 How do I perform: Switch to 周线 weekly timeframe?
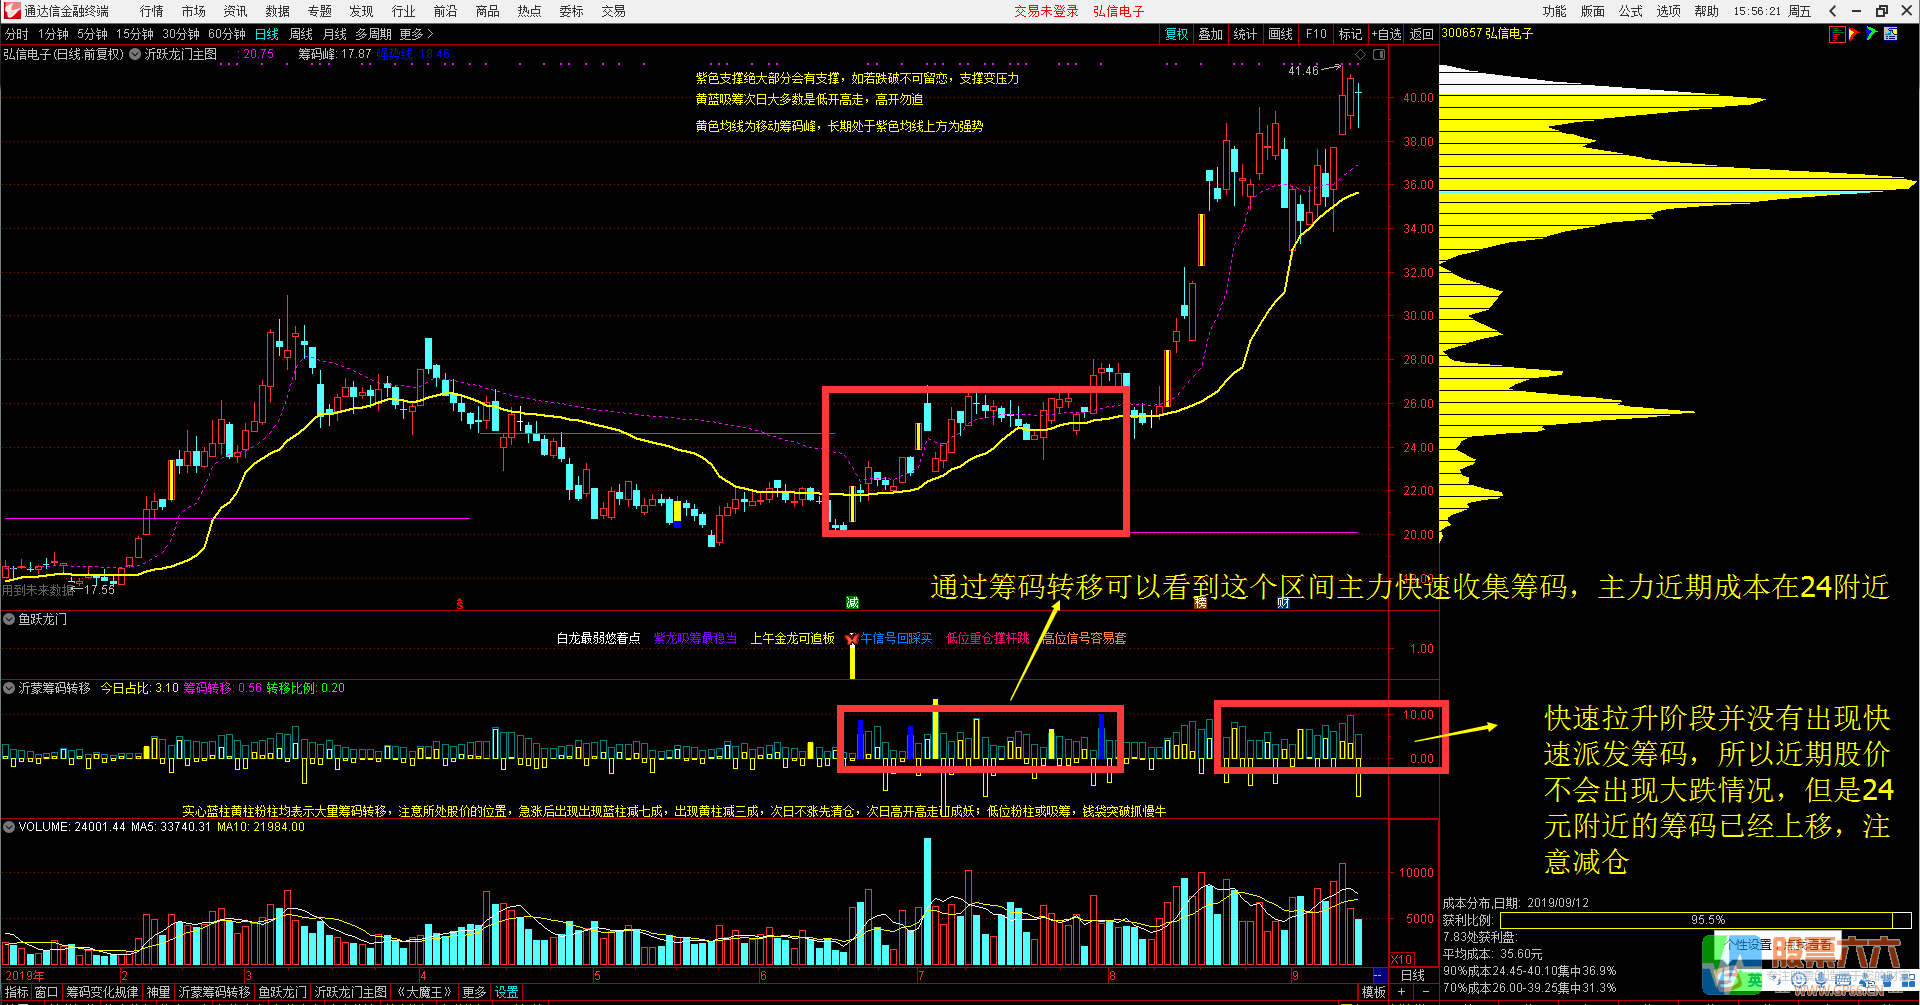pos(301,34)
